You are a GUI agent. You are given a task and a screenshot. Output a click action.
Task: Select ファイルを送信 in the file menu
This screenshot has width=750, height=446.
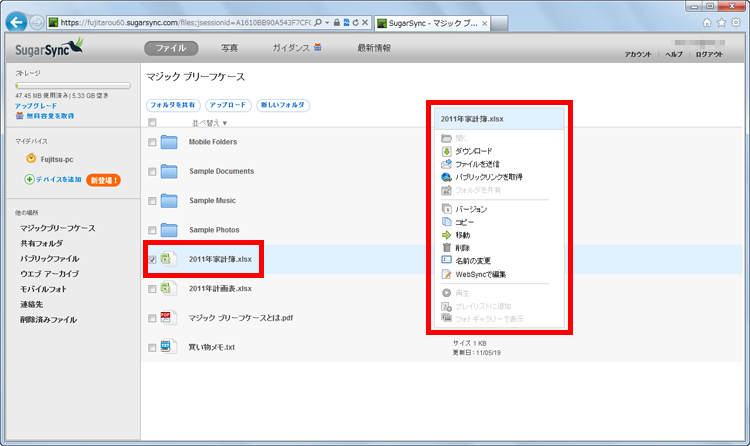(477, 164)
